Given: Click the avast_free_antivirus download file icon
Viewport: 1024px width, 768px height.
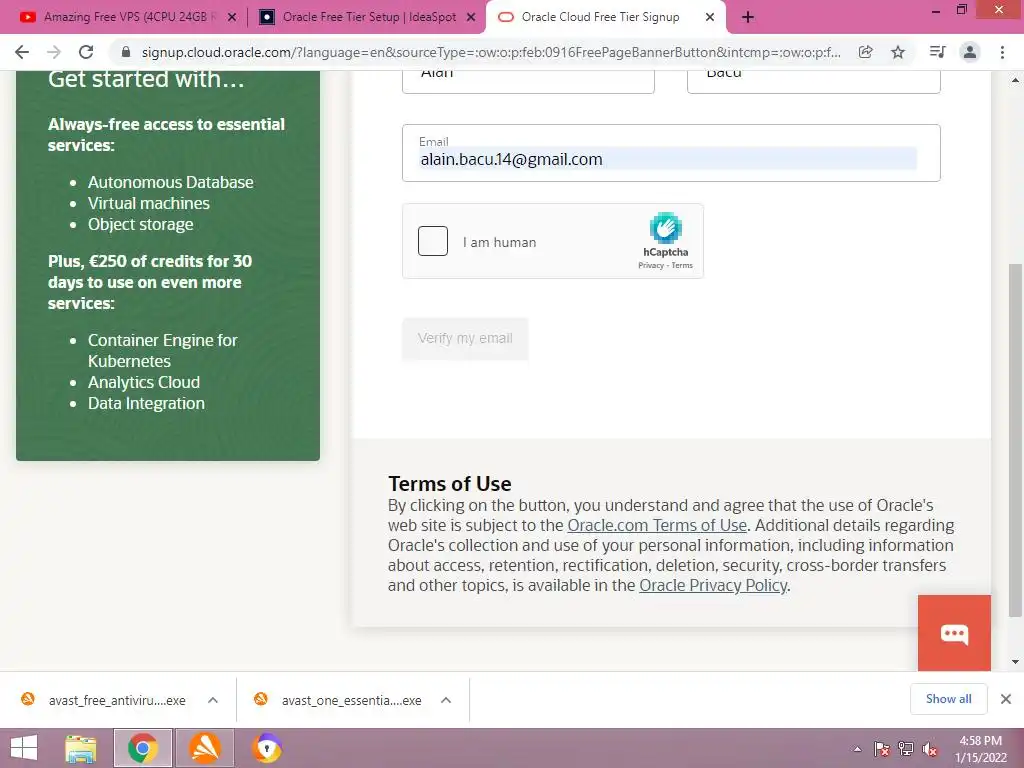Looking at the screenshot, I should point(27,699).
